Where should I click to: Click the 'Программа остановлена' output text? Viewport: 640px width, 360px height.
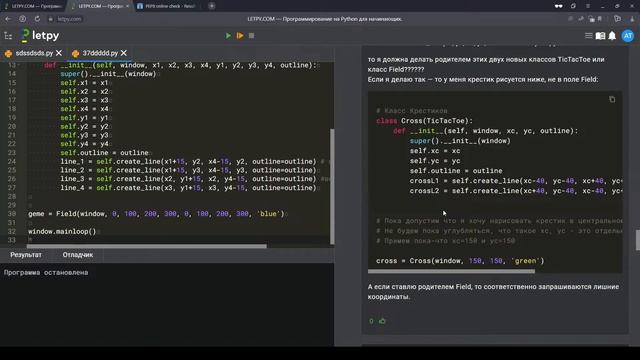click(46, 272)
